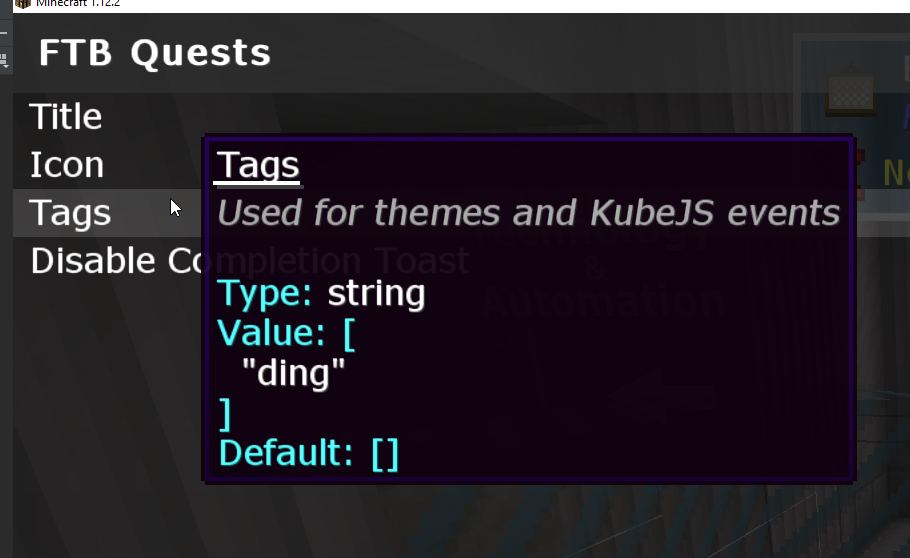Click the dimmed Automation text in background
This screenshot has height=558, width=910.
[603, 301]
